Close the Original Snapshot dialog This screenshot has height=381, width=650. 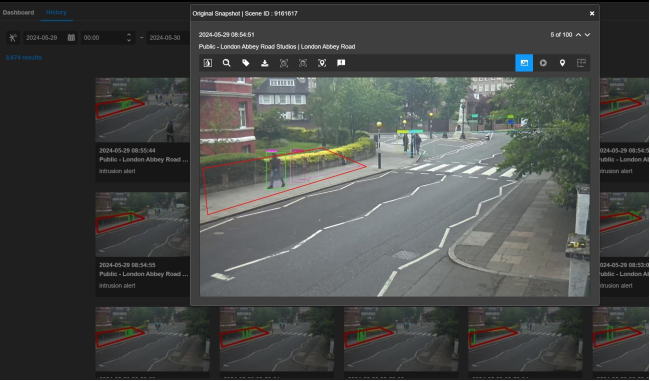[x=592, y=13]
